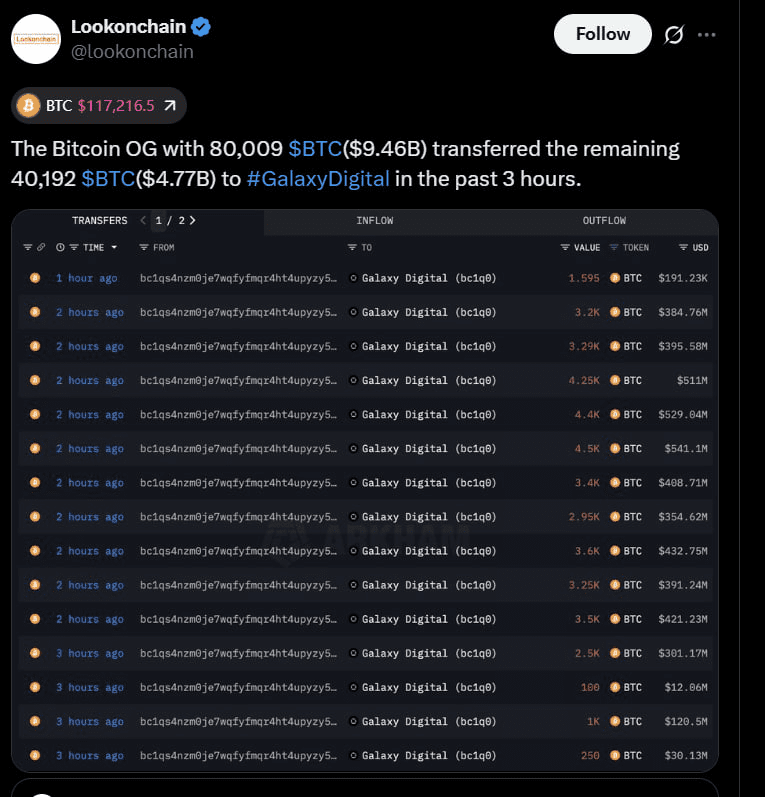Toggle the FROM column filter
765x797 pixels.
pos(144,247)
